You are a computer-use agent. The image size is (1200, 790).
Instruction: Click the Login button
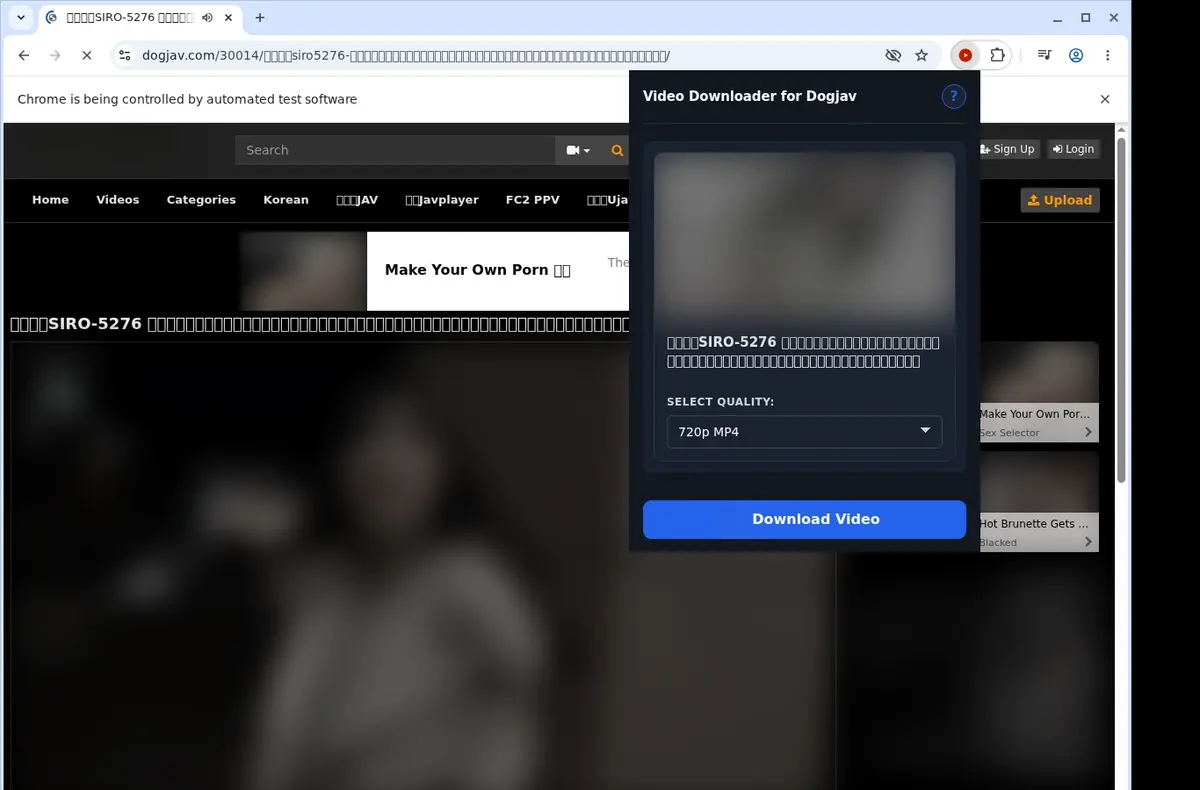(1073, 149)
